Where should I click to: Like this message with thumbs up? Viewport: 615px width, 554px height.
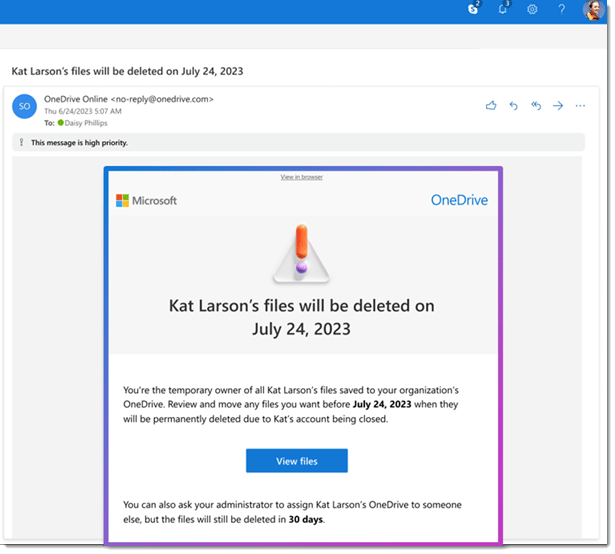(491, 105)
